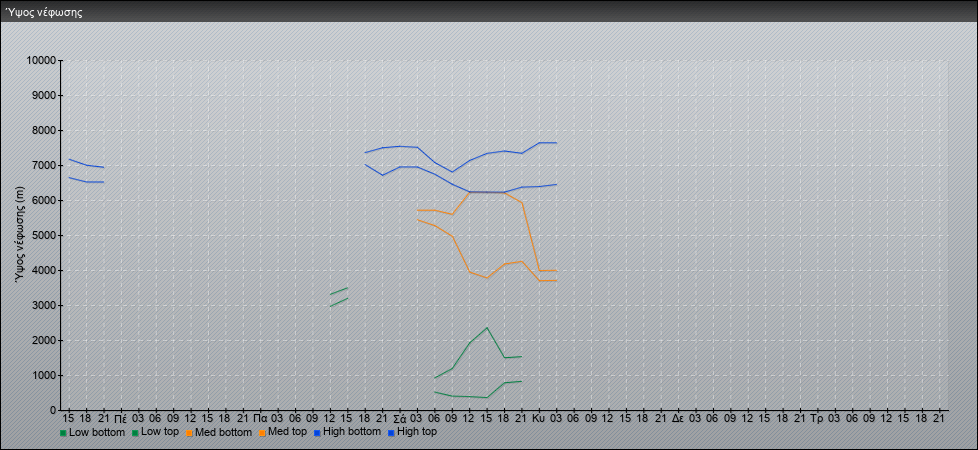This screenshot has width=978, height=450.
Task: Click the green Low bottom legend swatch
Action: (x=63, y=433)
